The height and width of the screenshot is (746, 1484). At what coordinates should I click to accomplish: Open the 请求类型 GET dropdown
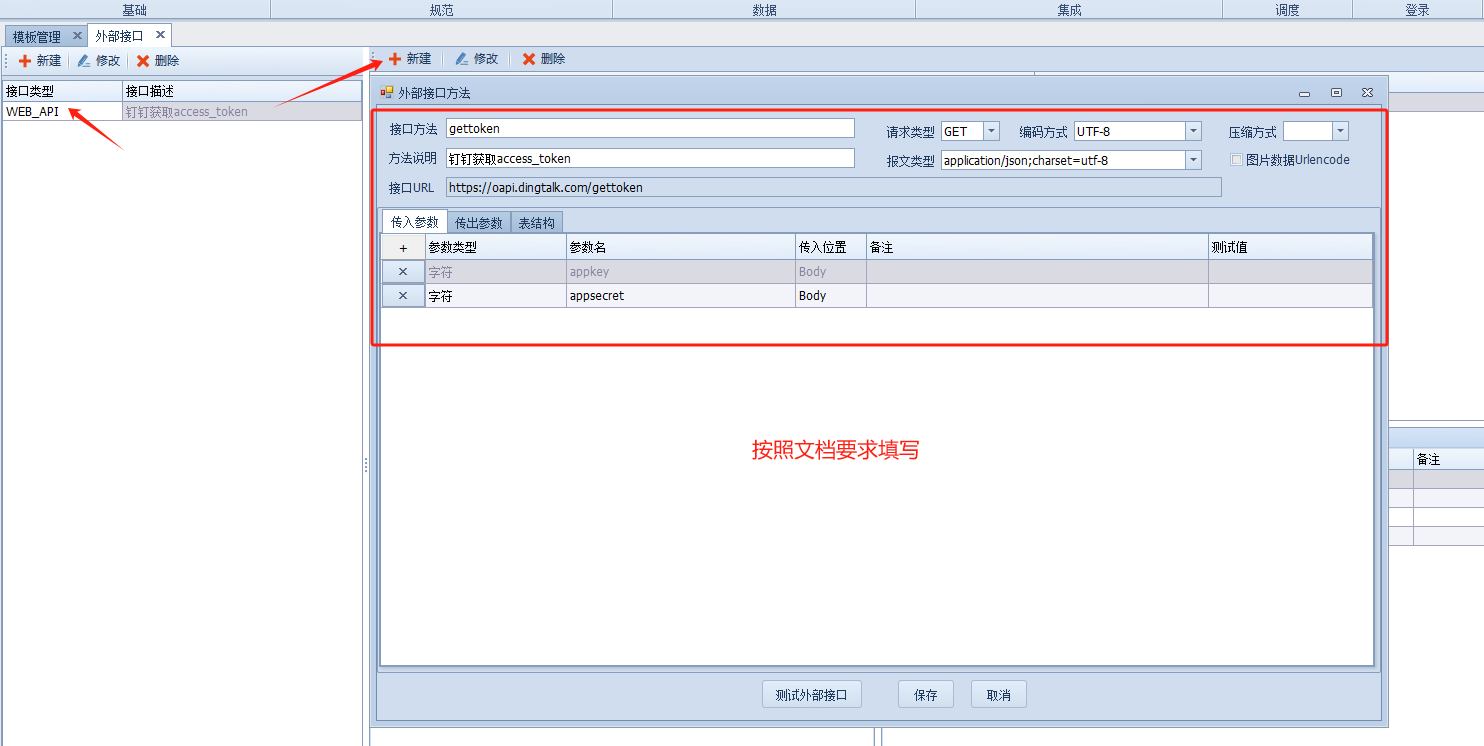point(991,131)
